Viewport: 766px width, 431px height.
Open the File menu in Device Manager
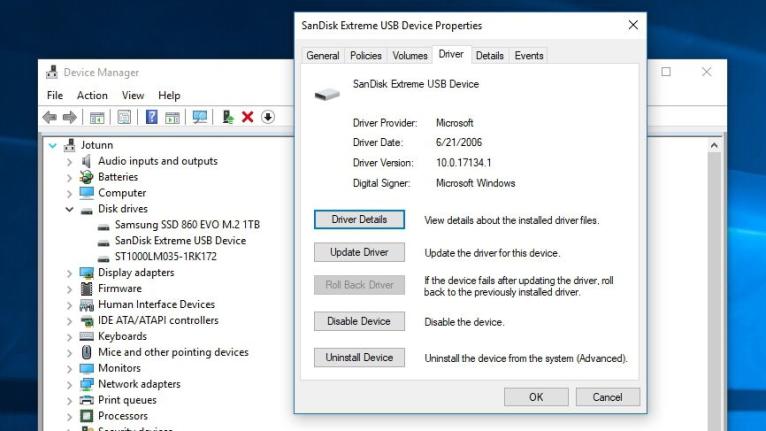(55, 95)
